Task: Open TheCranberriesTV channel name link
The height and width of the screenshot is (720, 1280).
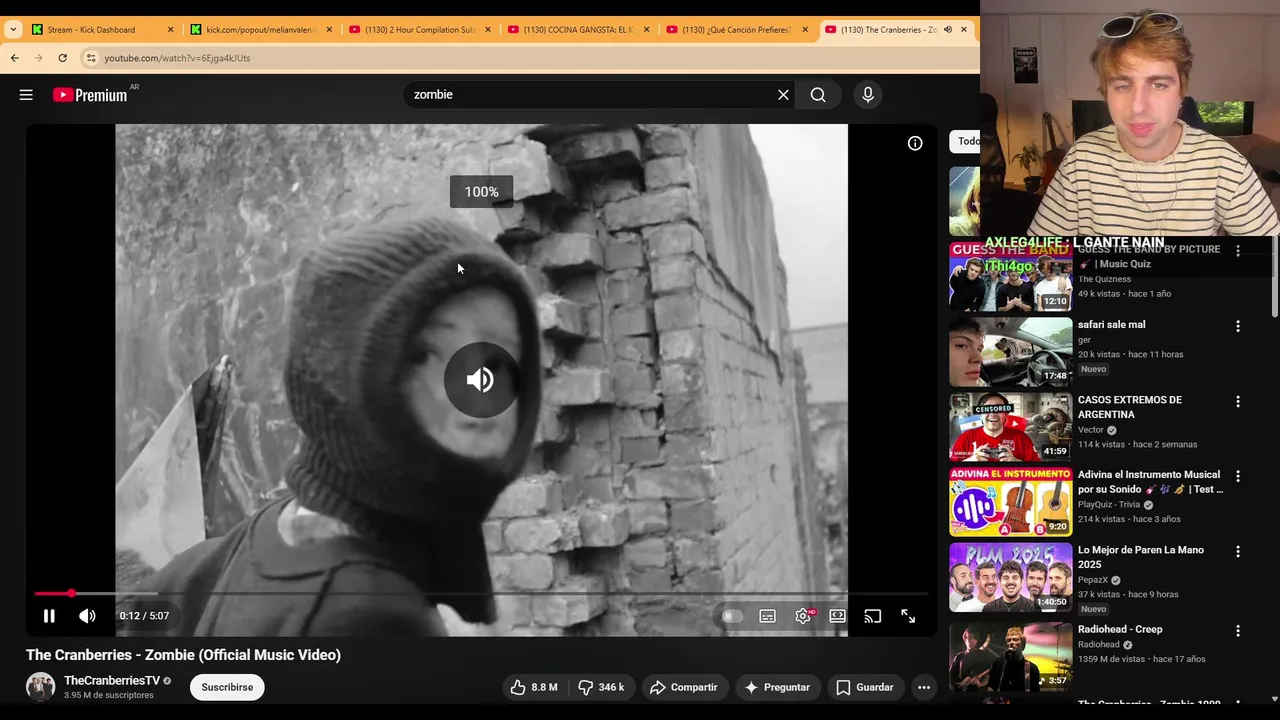Action: [x=112, y=681]
